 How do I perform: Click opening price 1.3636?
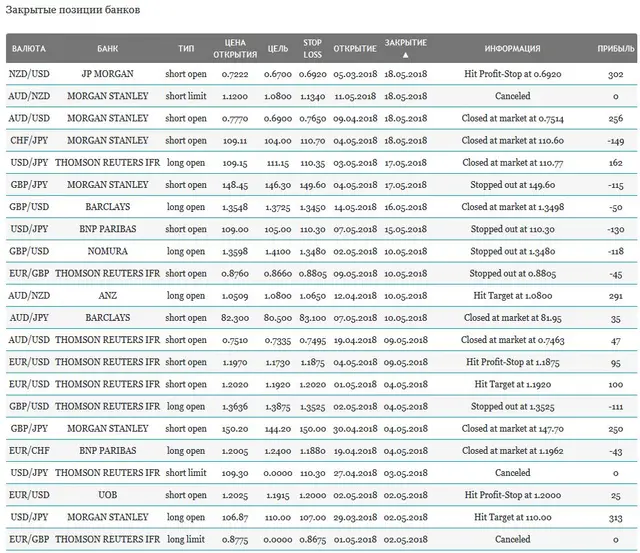click(235, 406)
